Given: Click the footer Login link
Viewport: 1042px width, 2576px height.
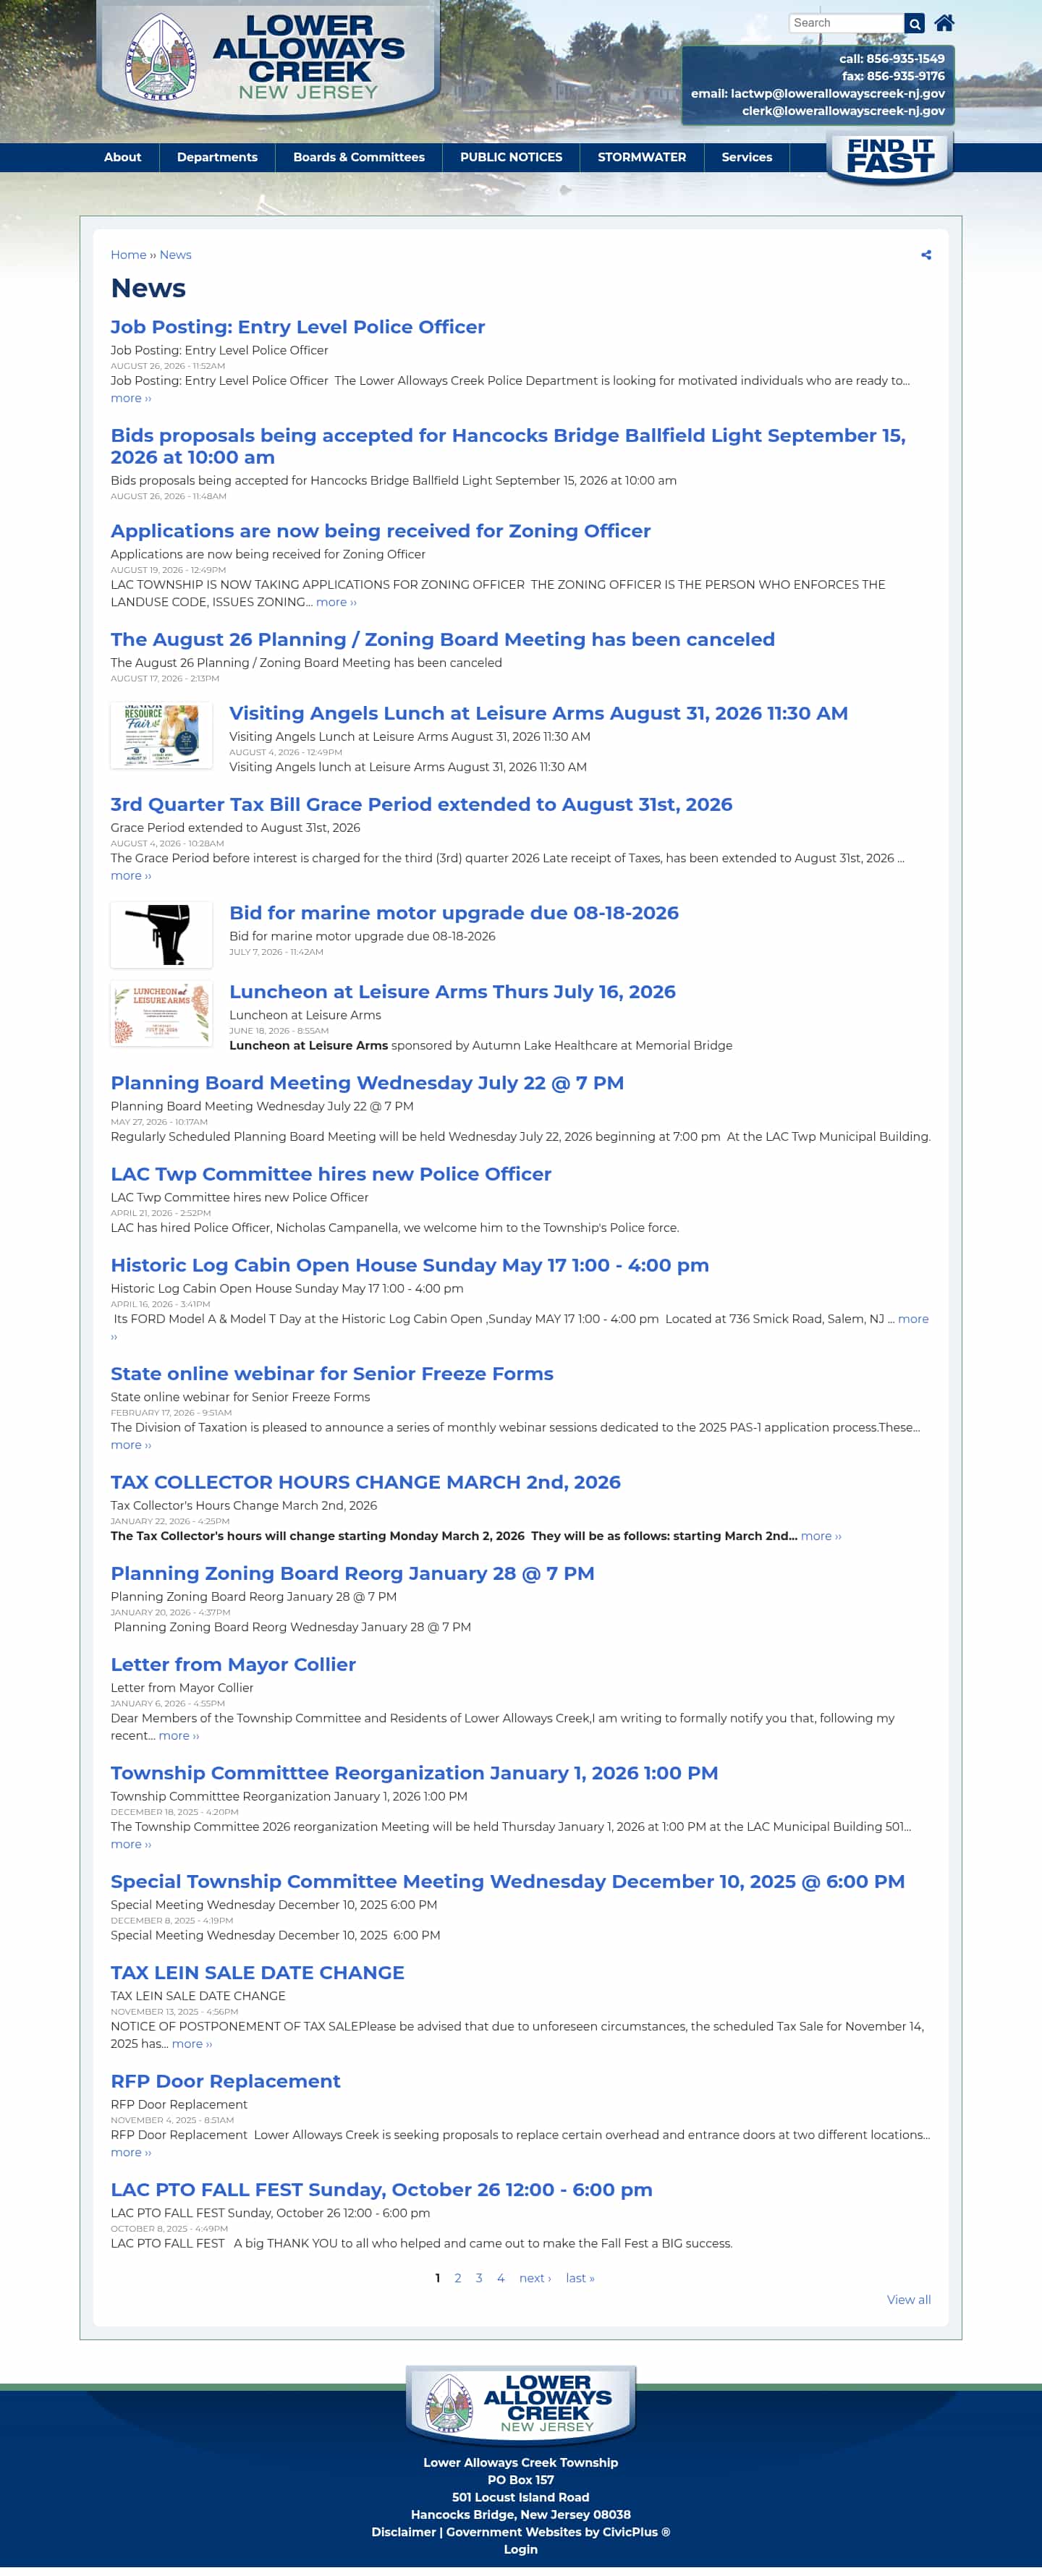Looking at the screenshot, I should click(521, 2549).
